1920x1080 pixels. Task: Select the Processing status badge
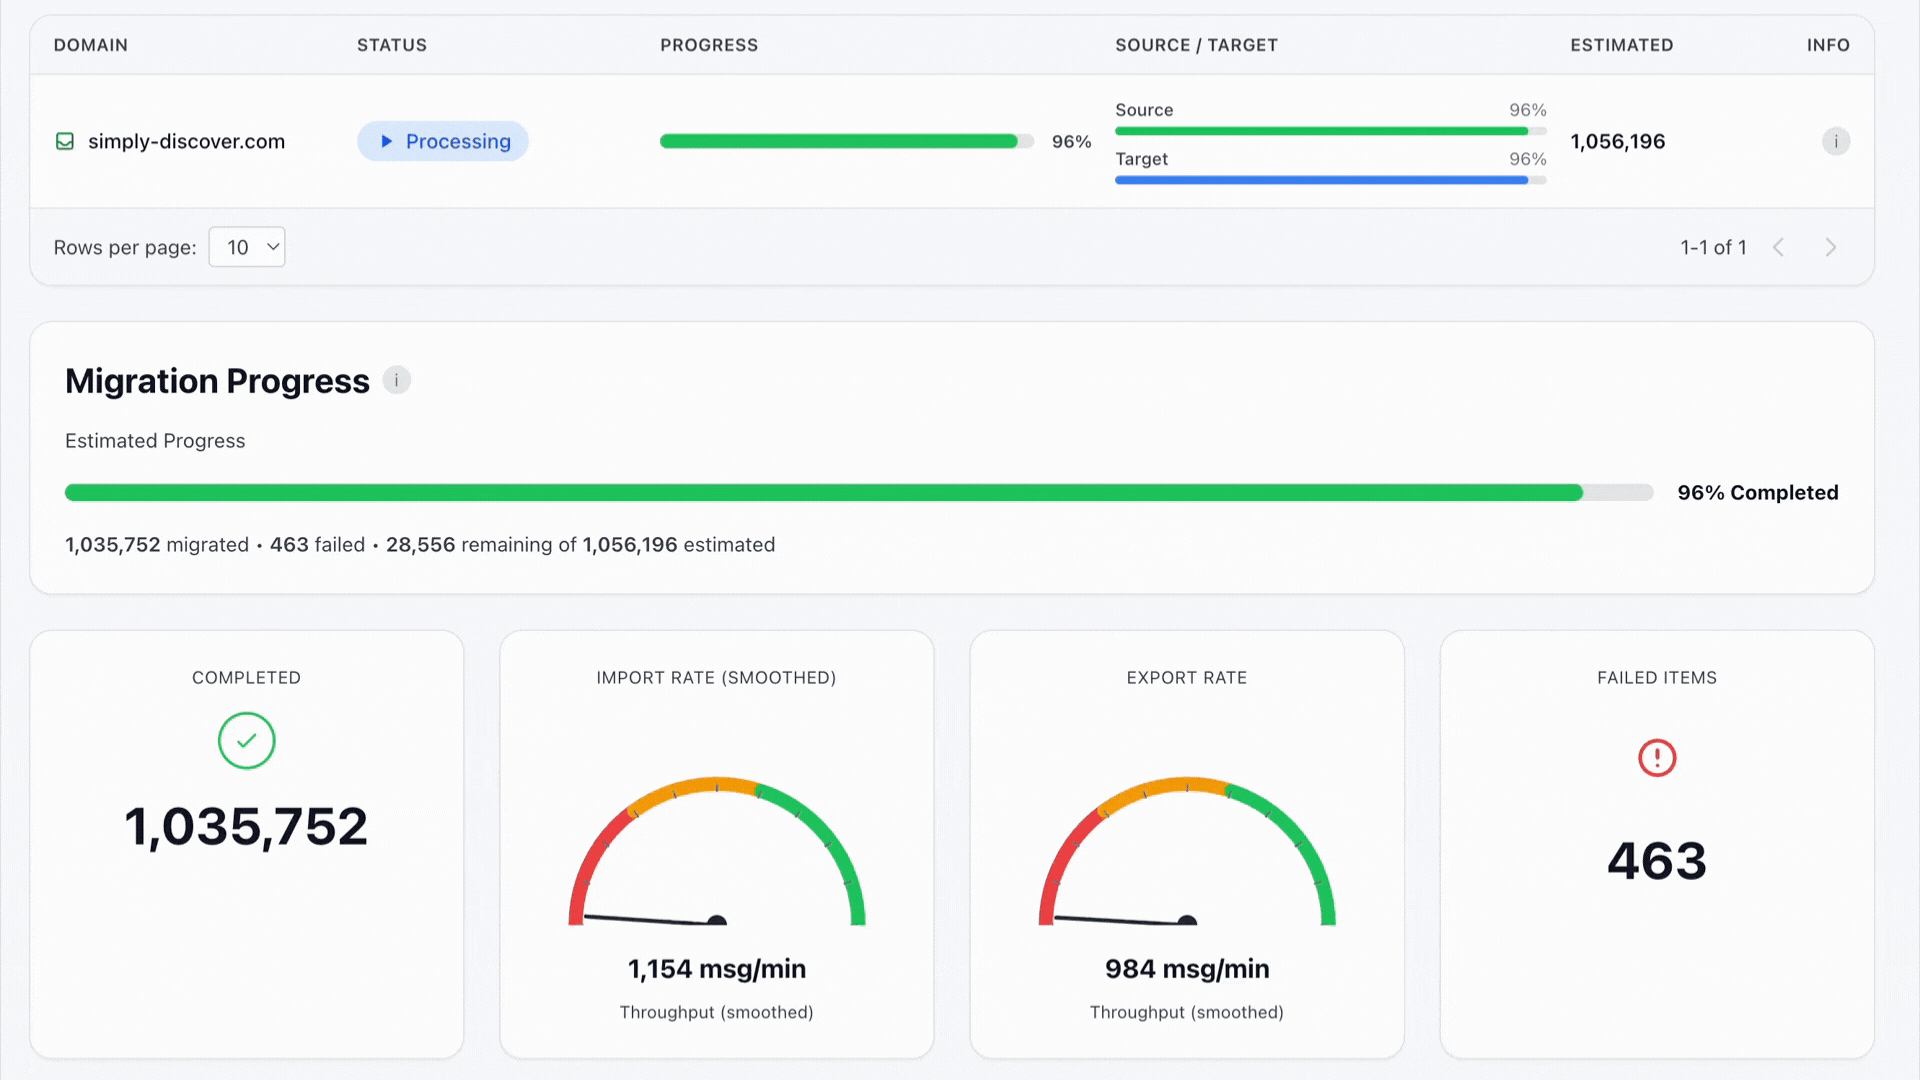tap(442, 141)
